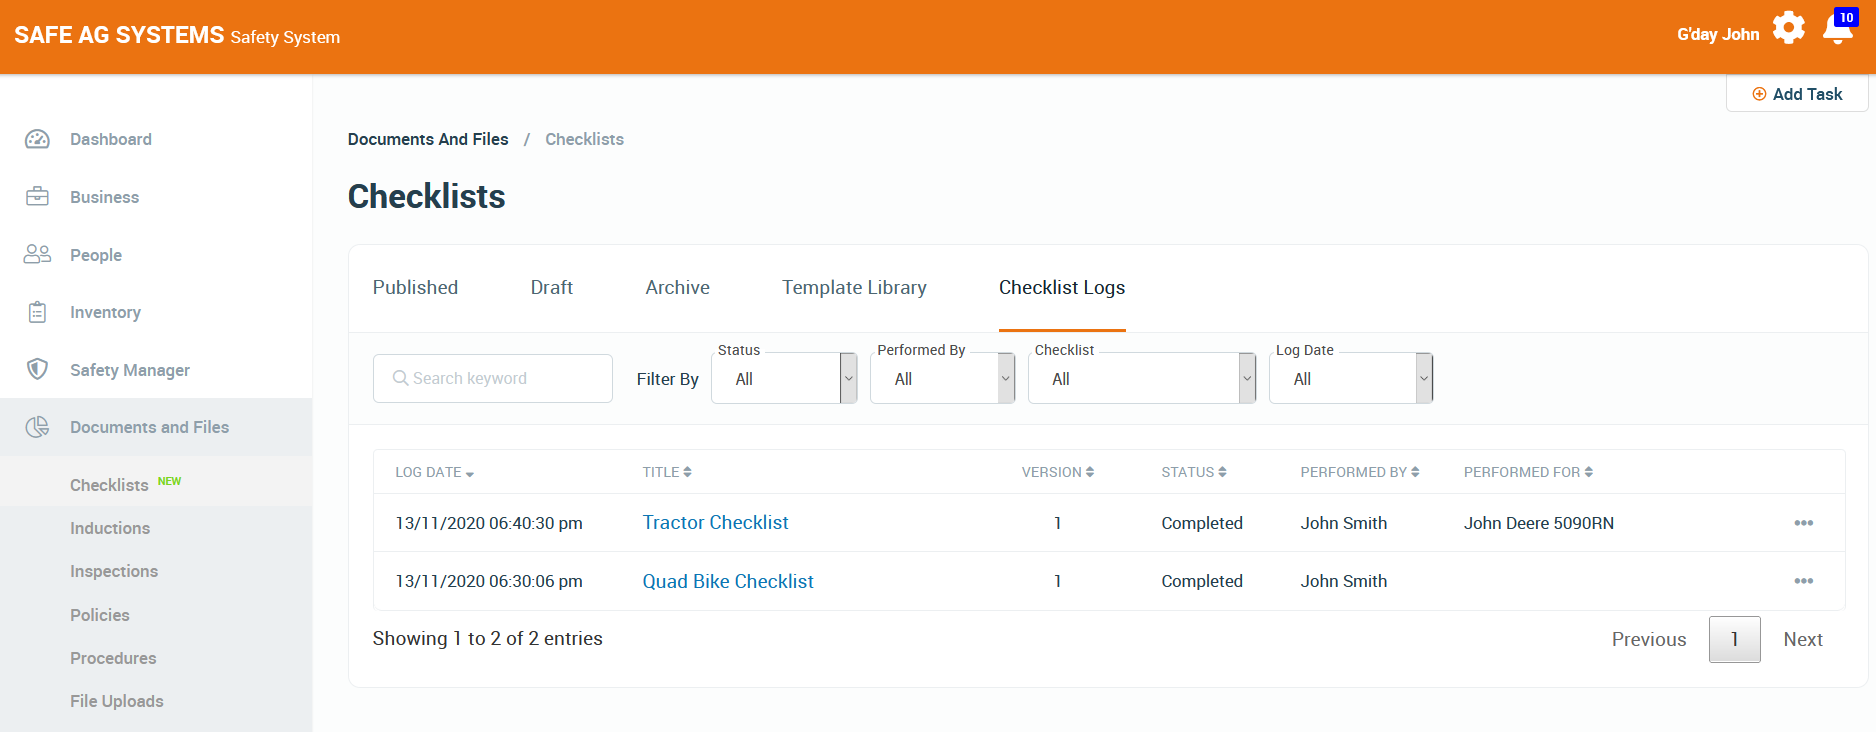Expand the Status filter dropdown
This screenshot has height=732, width=1876.
click(784, 379)
